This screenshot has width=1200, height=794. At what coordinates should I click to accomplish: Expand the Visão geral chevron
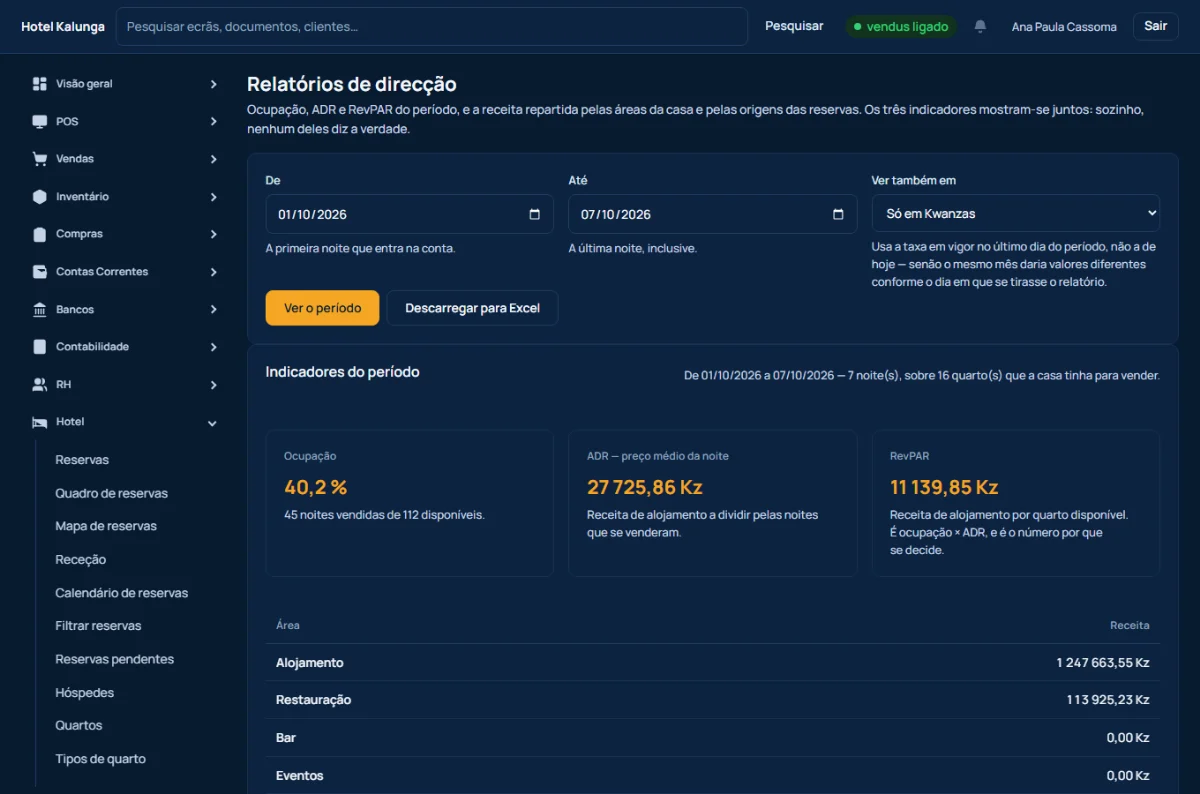[x=213, y=84]
